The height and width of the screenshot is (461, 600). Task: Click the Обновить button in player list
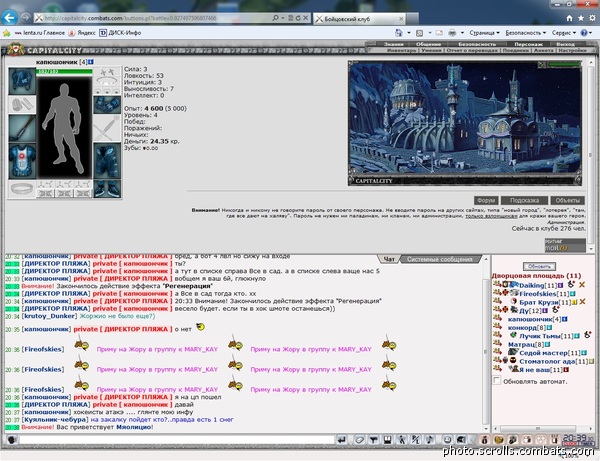pyautogui.click(x=539, y=266)
